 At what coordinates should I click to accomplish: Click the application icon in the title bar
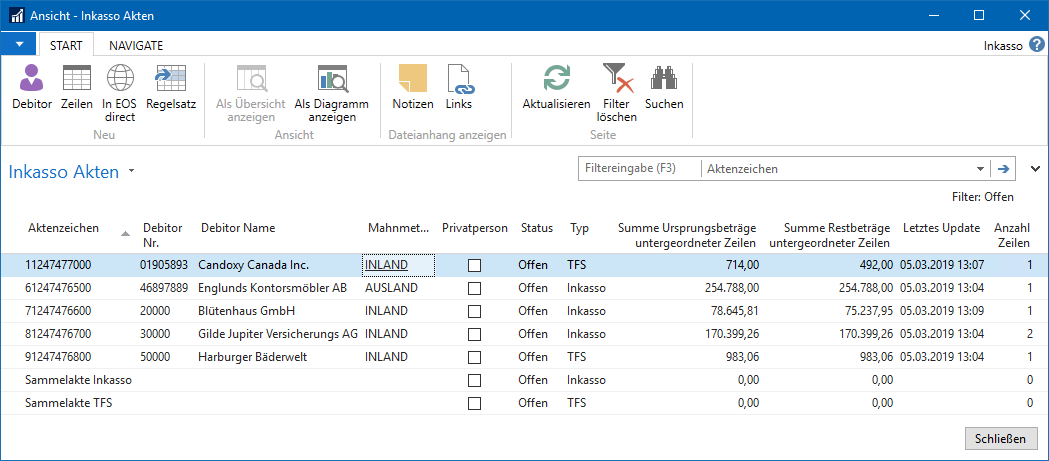[x=17, y=15]
